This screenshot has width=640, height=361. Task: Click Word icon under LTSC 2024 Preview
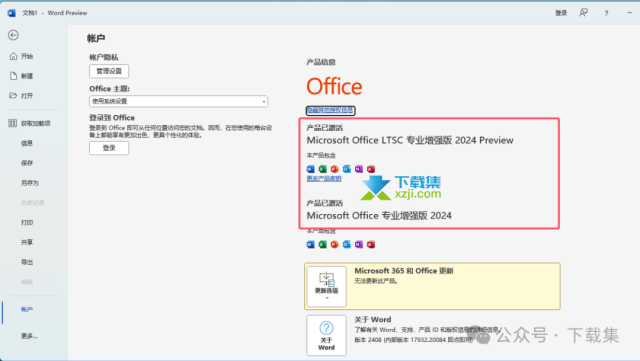tap(311, 169)
